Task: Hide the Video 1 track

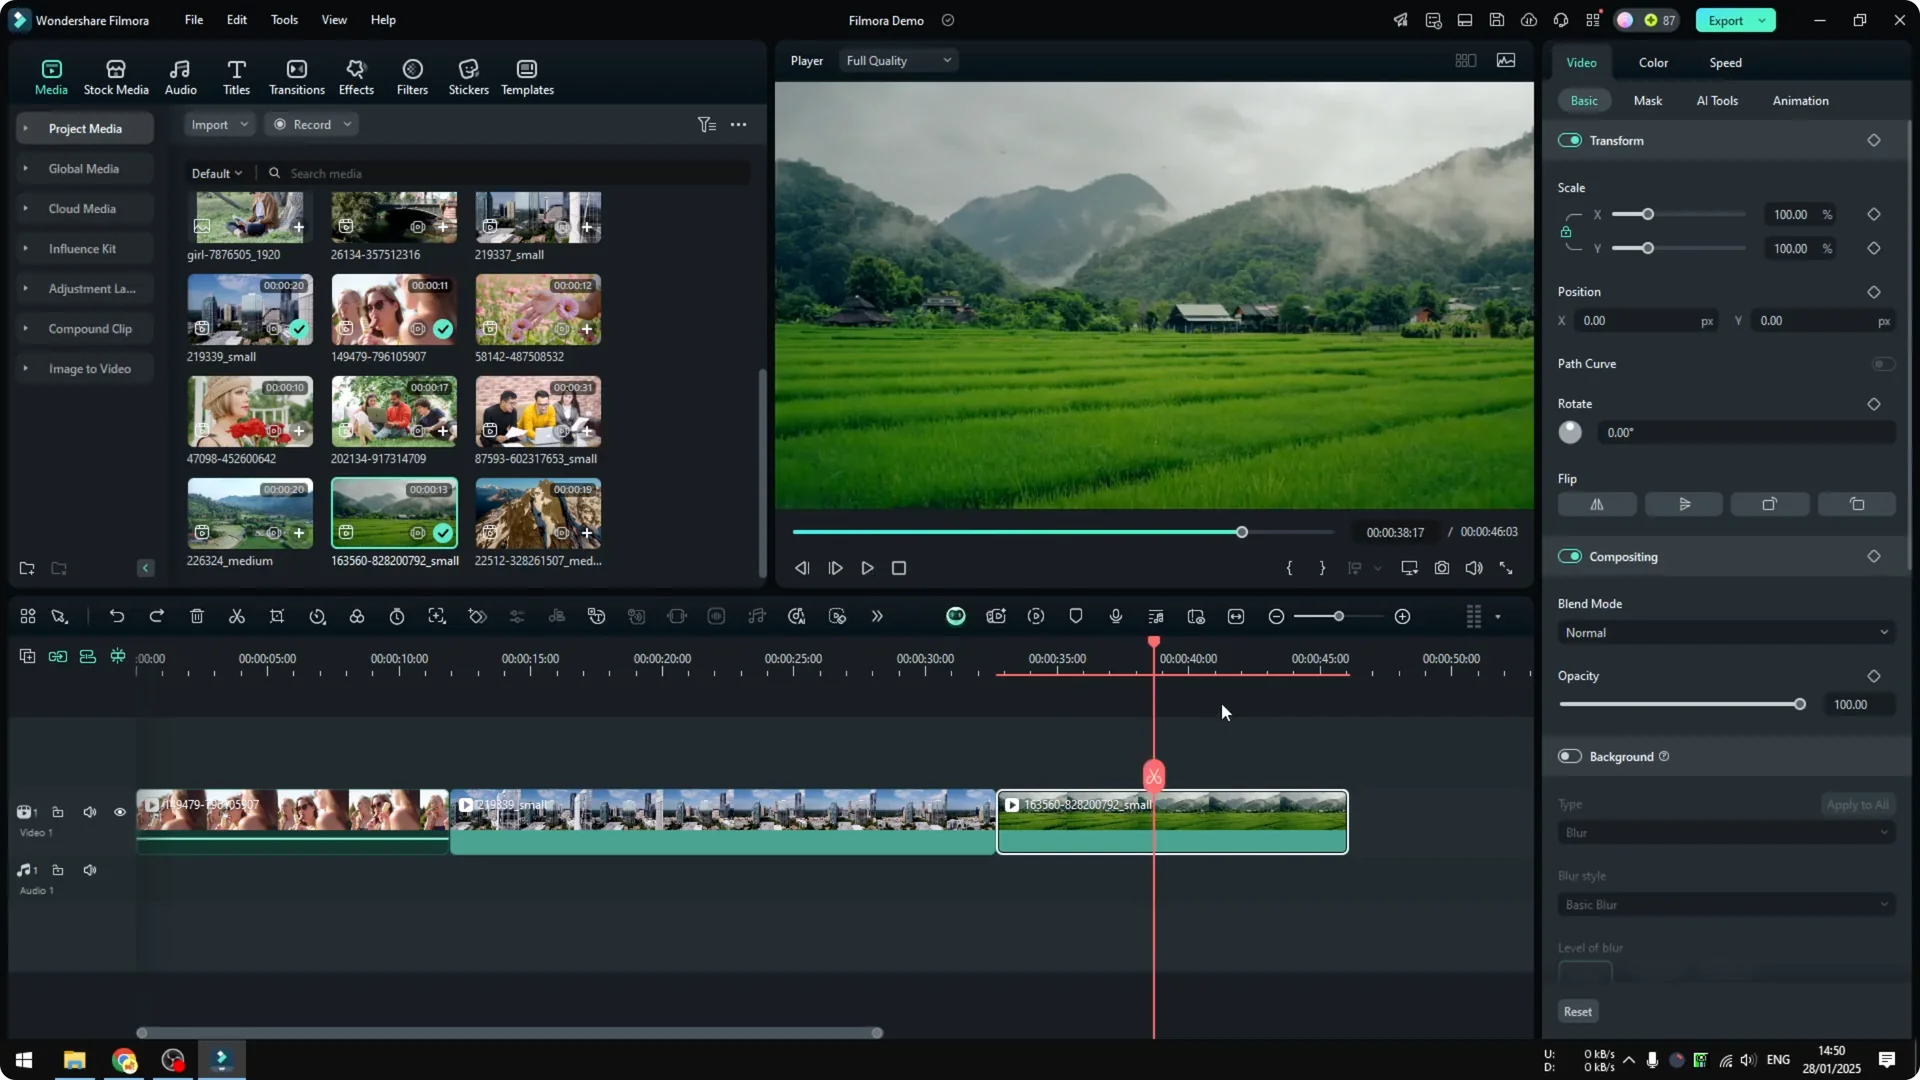Action: click(119, 812)
